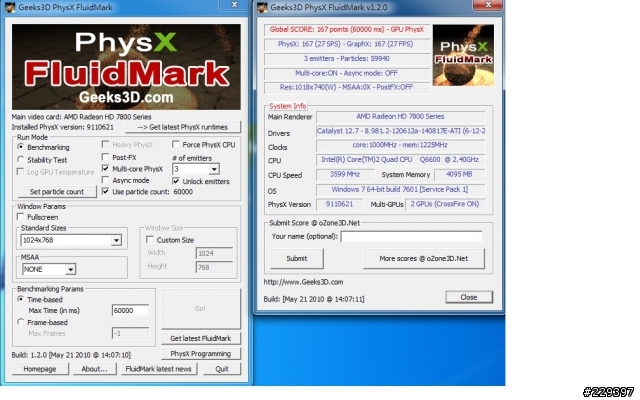
Task: Click the Res:1018x740 MSAA result field
Action: [x=347, y=87]
